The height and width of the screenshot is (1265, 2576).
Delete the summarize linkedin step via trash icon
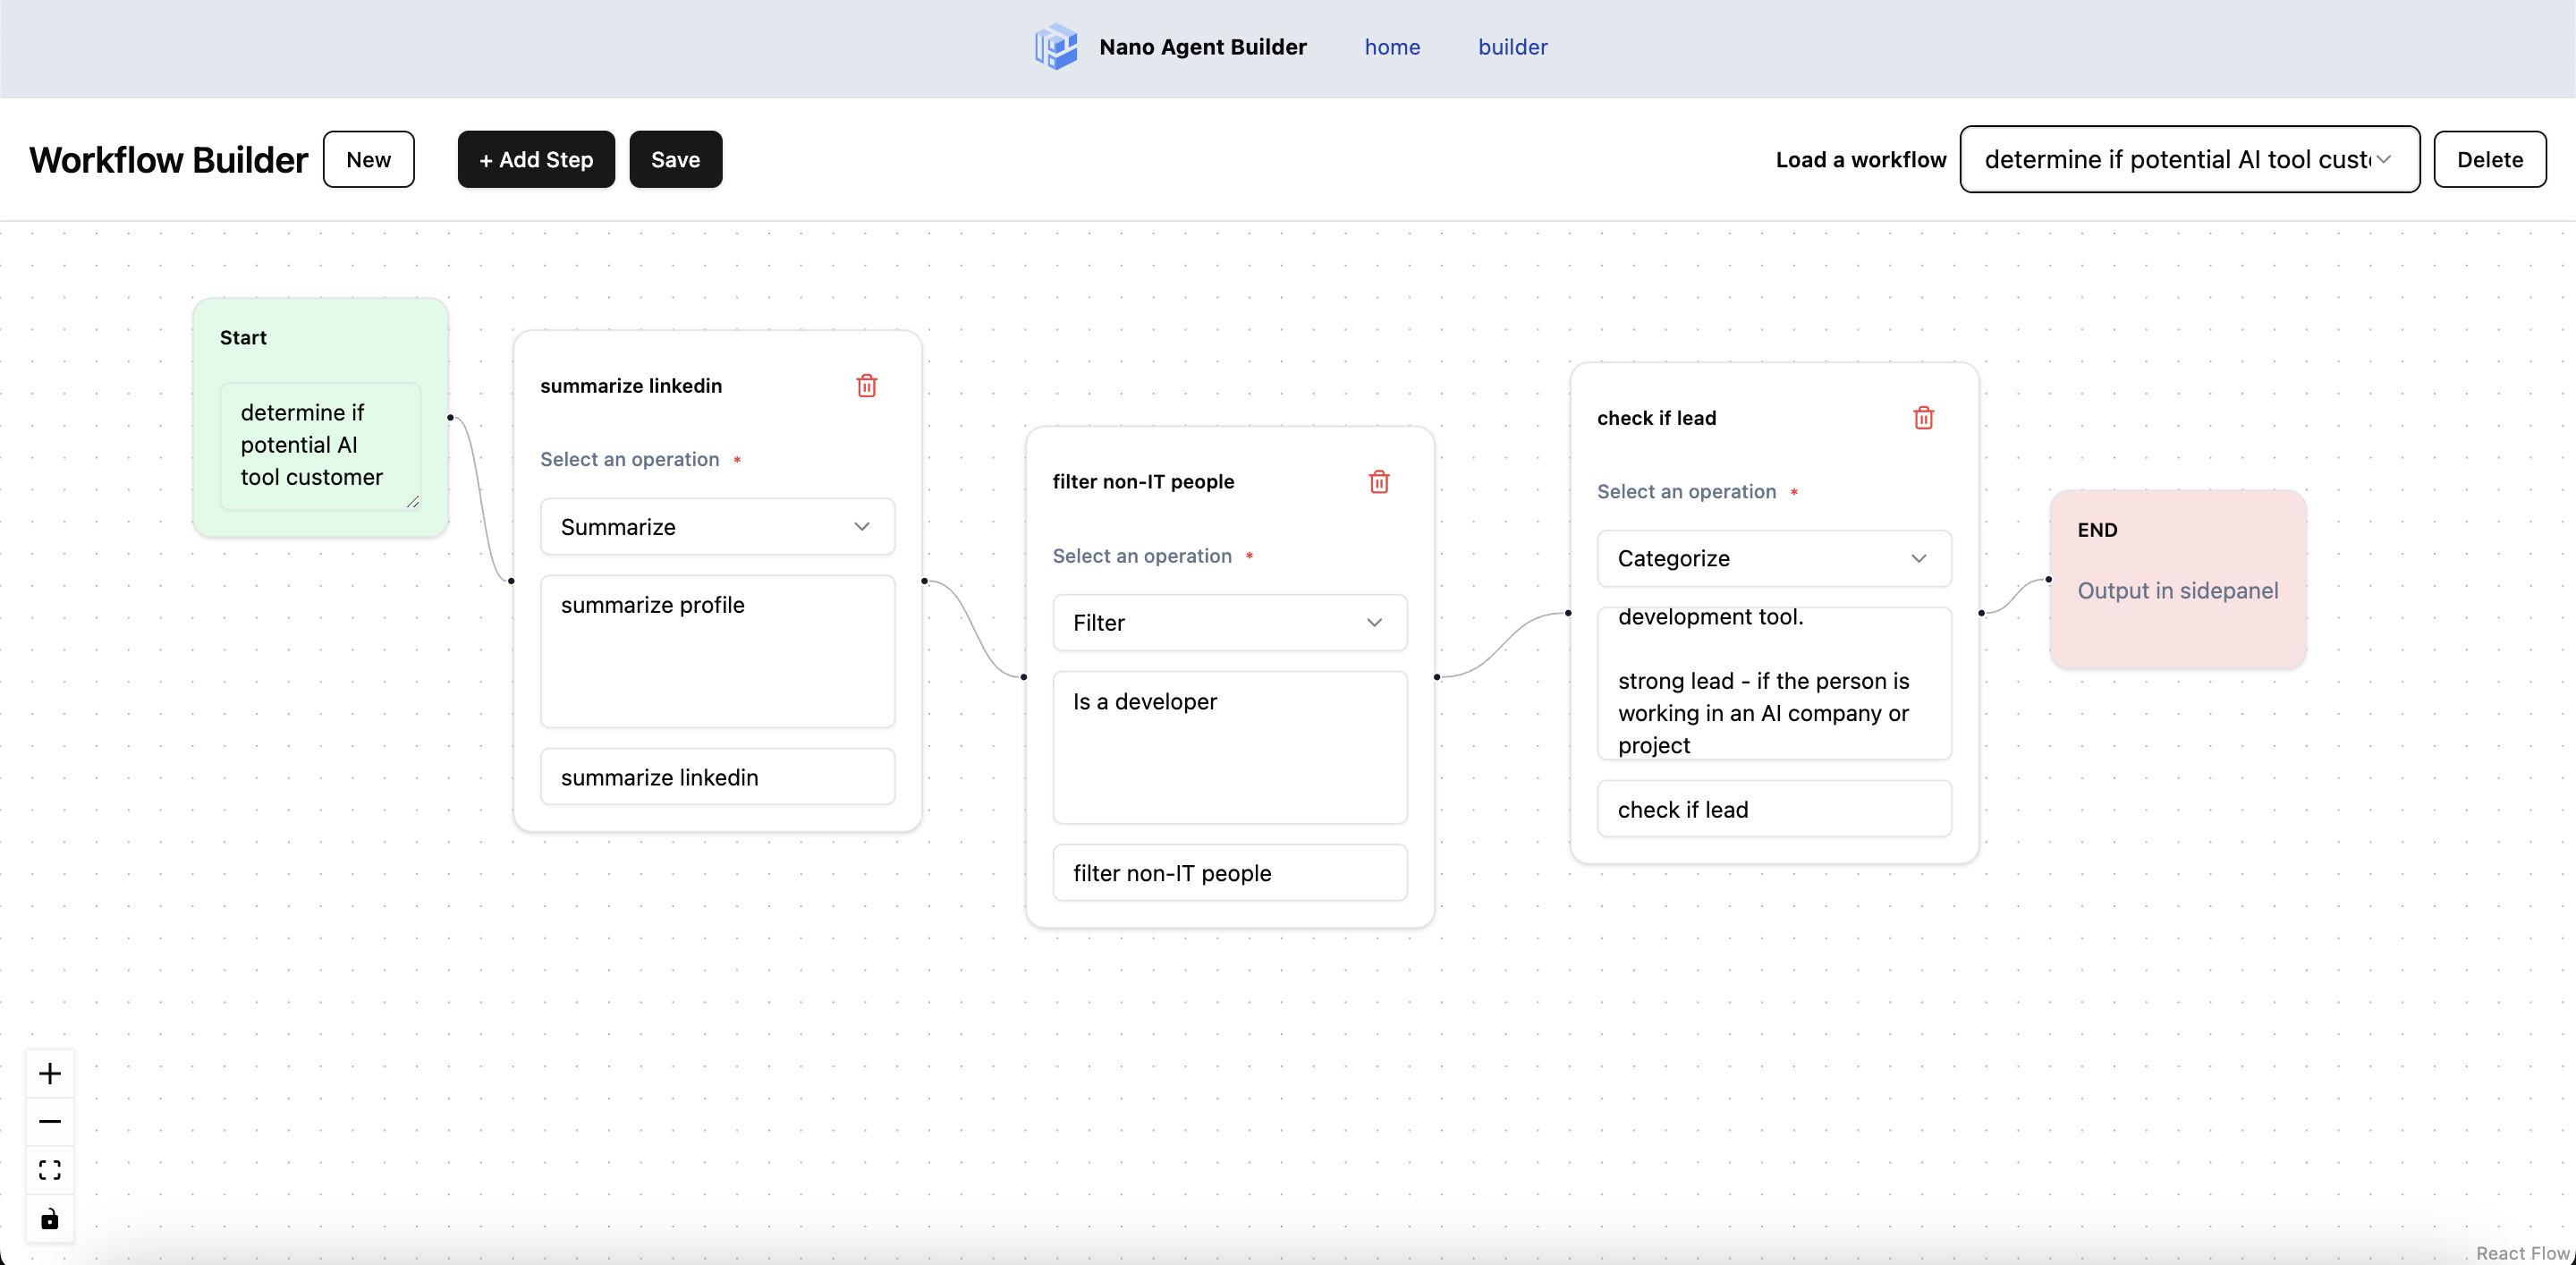(x=866, y=386)
